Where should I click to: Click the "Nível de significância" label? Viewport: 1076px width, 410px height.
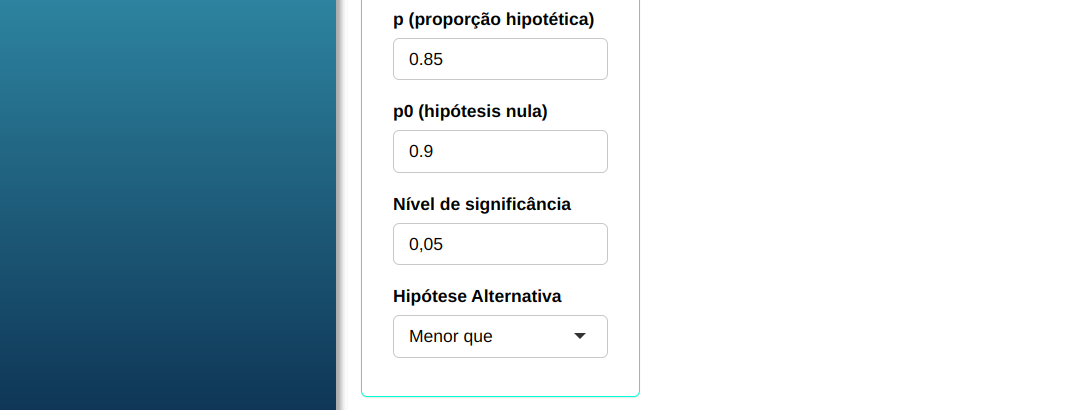482,204
